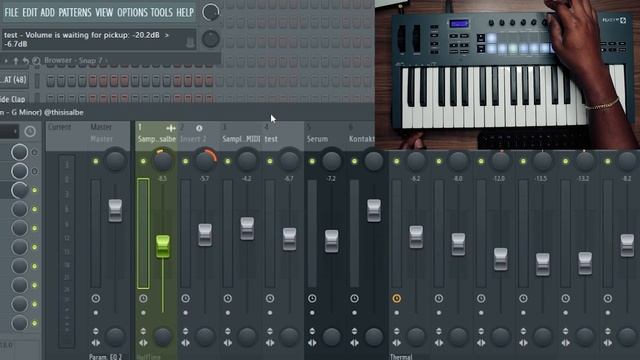Click the latency clock icon on -13.5 track
640x360 pixels.
(x=523, y=298)
